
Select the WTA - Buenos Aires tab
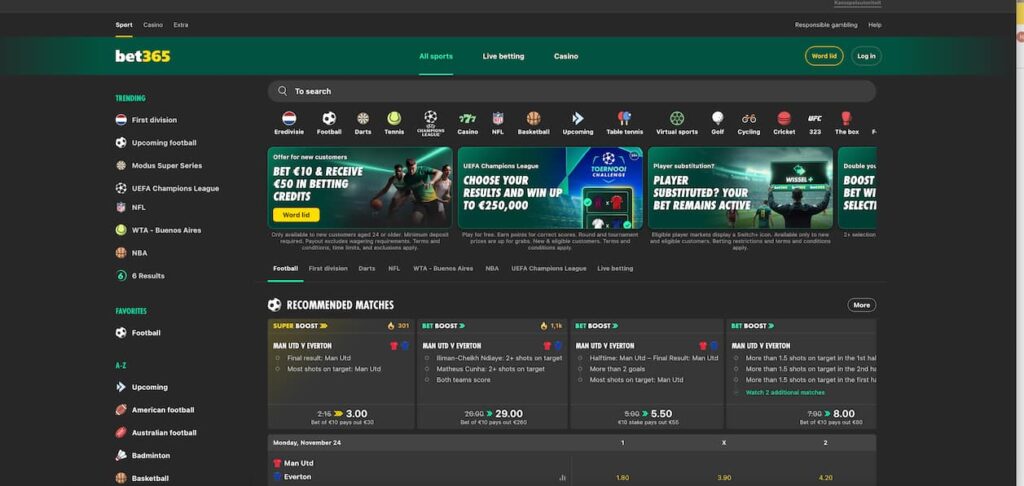(x=443, y=268)
